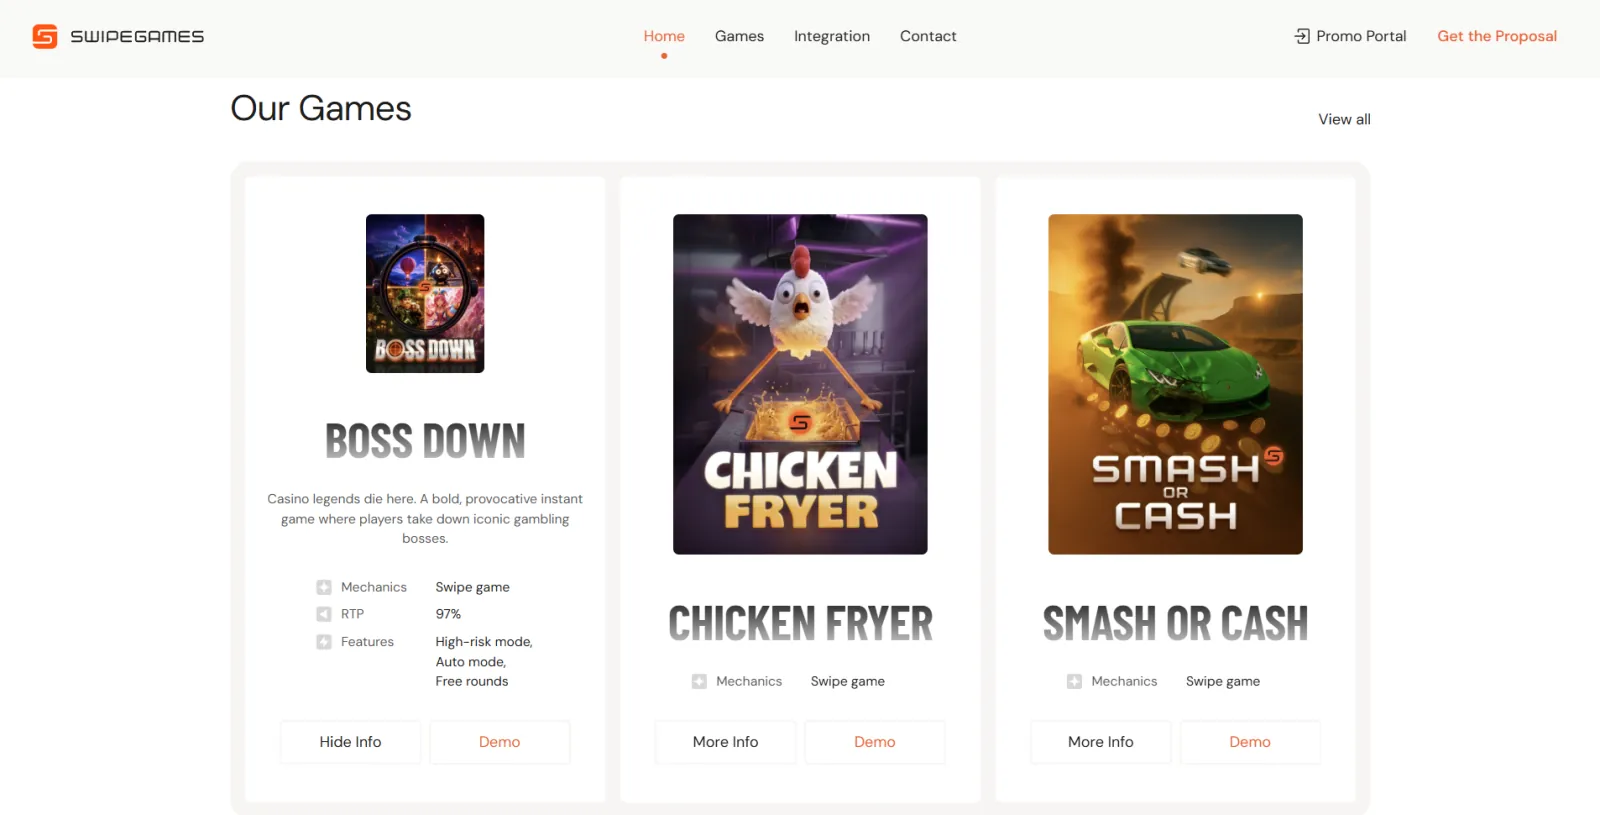1600x815 pixels.
Task: Click 'High-risk mode, Auto mode, Free rounds' text
Action: 484,662
